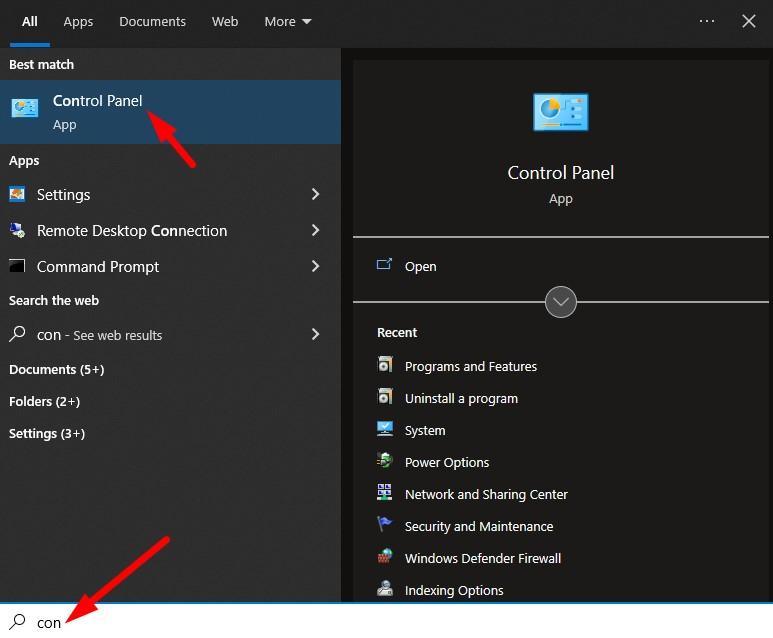Expand Remote Desktop Connection options arrow
Viewport: 773px width, 638px height.
(316, 230)
